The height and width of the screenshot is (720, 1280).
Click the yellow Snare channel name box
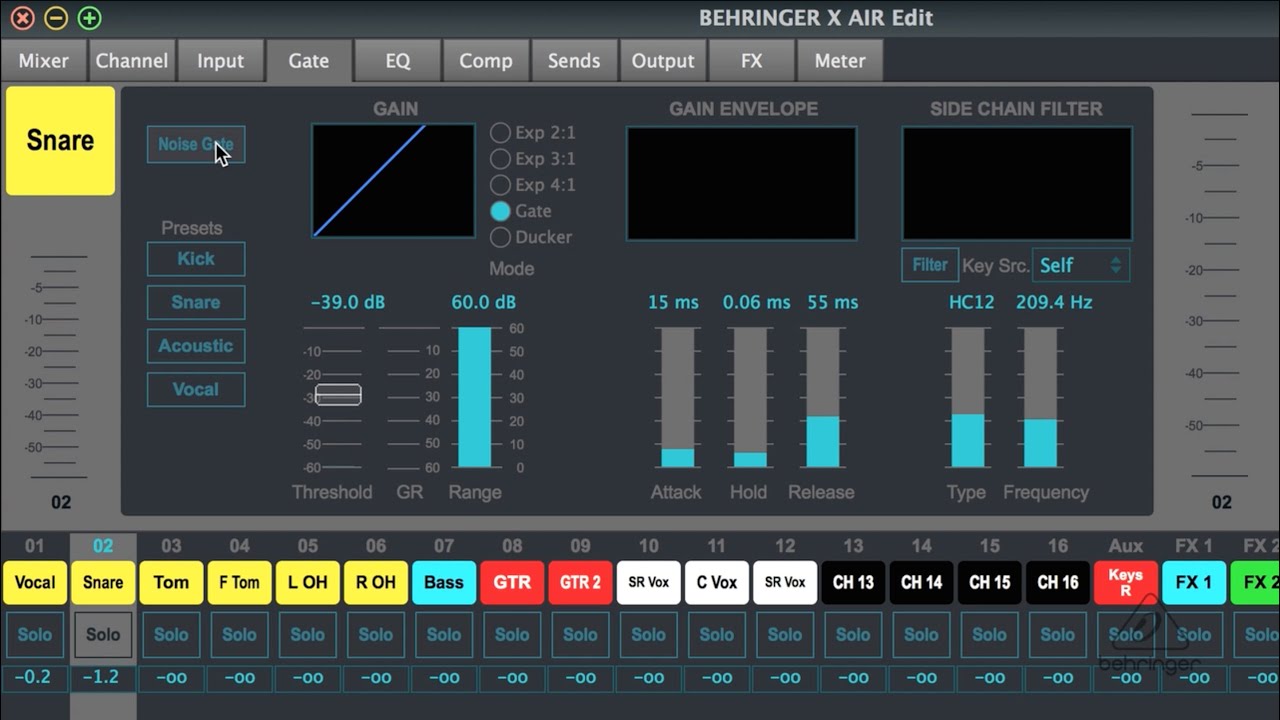pos(60,141)
